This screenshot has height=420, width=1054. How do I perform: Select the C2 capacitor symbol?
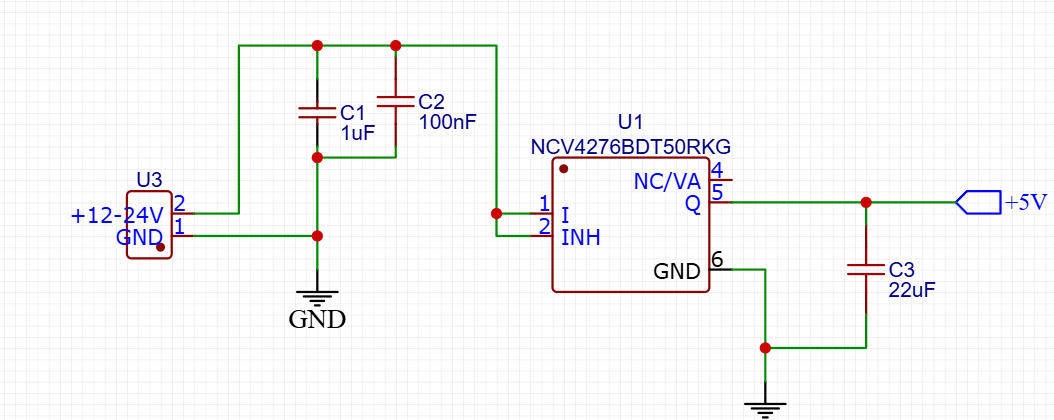pos(395,100)
